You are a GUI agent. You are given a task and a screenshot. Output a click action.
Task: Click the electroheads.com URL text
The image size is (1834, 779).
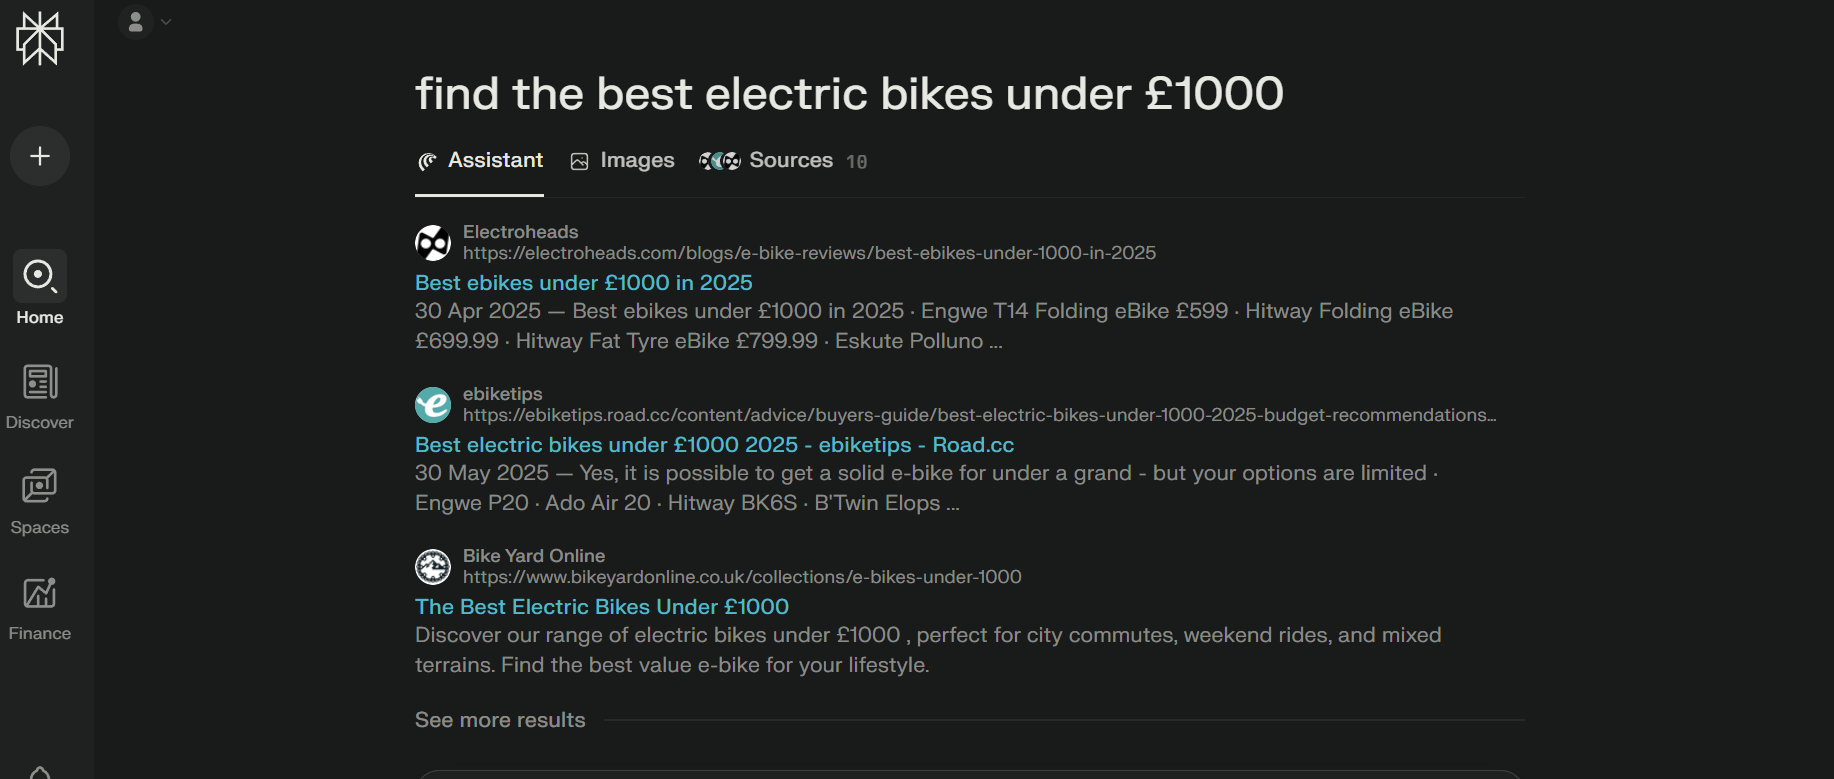coord(809,253)
